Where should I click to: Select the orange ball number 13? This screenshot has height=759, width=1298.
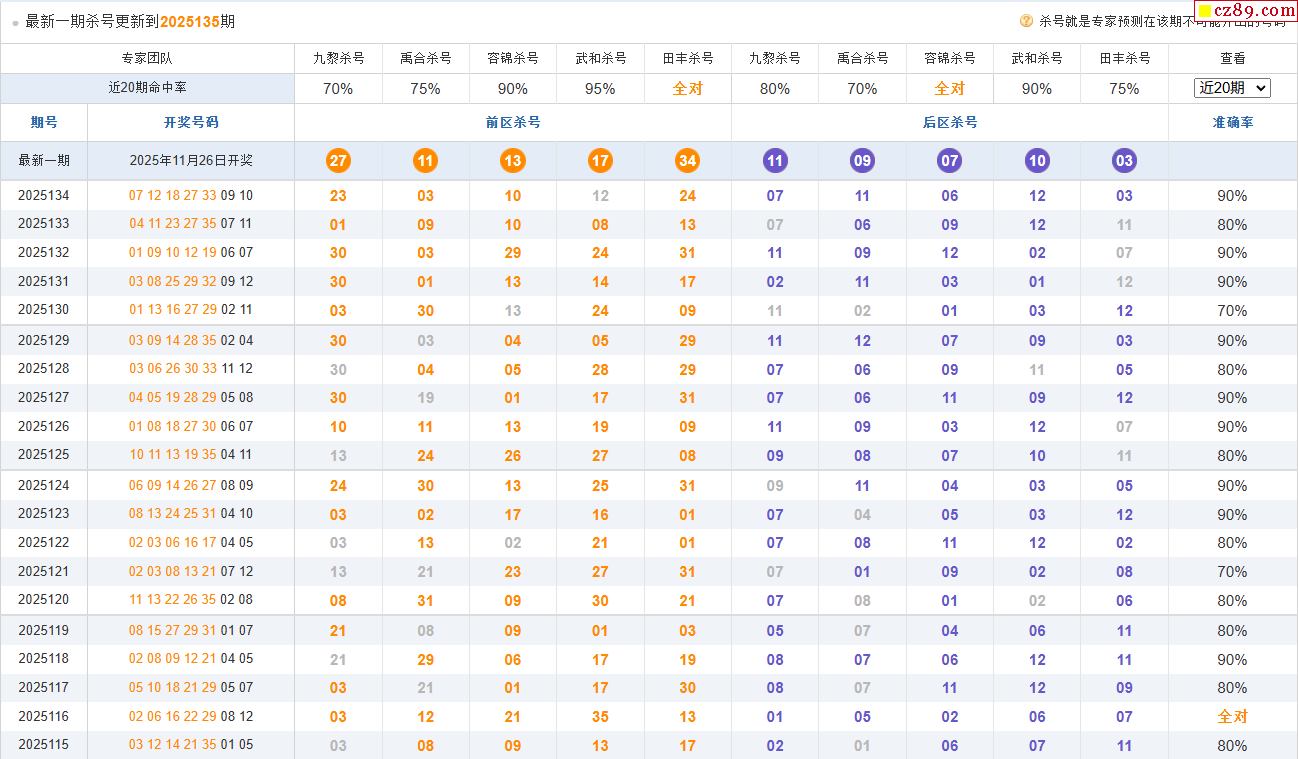(x=513, y=161)
